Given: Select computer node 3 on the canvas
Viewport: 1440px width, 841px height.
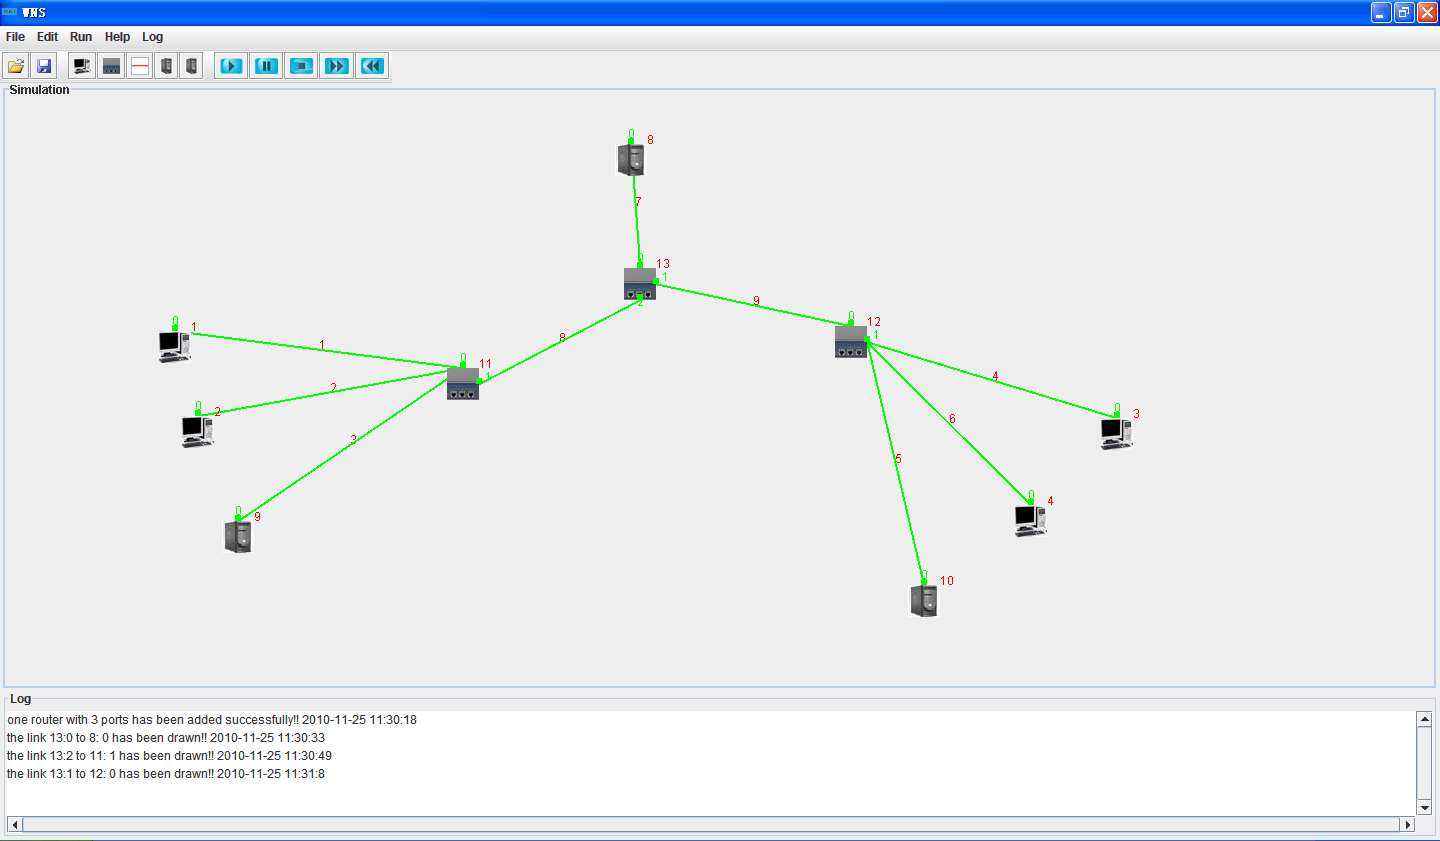Looking at the screenshot, I should (x=1116, y=433).
